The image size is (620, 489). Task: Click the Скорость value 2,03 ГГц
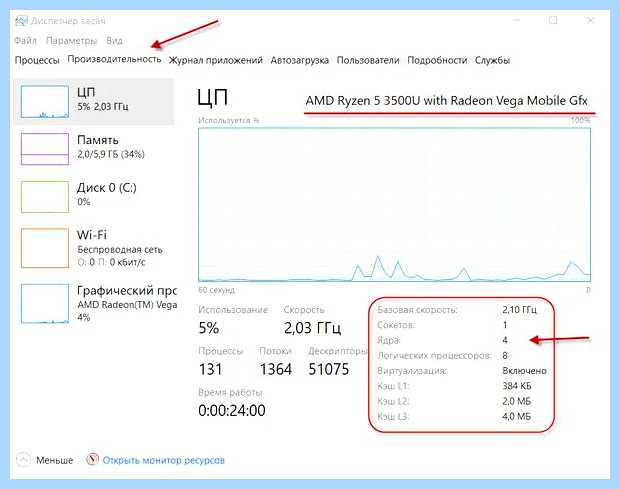pyautogui.click(x=312, y=328)
